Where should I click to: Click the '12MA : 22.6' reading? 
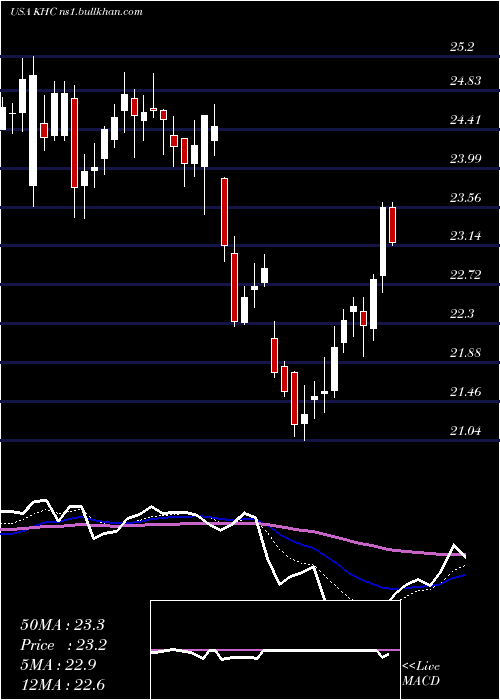click(63, 684)
